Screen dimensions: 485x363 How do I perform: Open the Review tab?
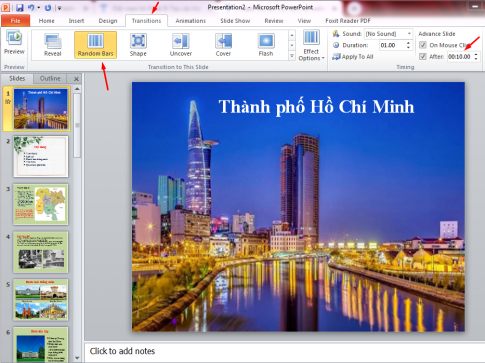pos(274,21)
